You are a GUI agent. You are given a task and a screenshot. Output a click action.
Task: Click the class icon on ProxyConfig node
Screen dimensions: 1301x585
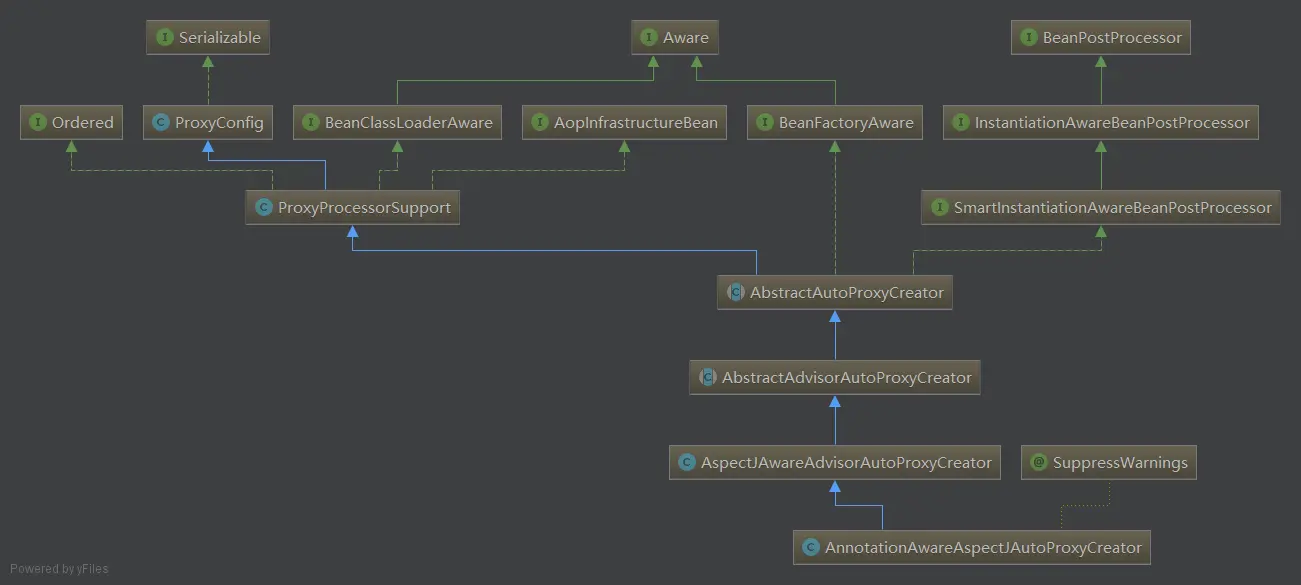click(x=161, y=123)
